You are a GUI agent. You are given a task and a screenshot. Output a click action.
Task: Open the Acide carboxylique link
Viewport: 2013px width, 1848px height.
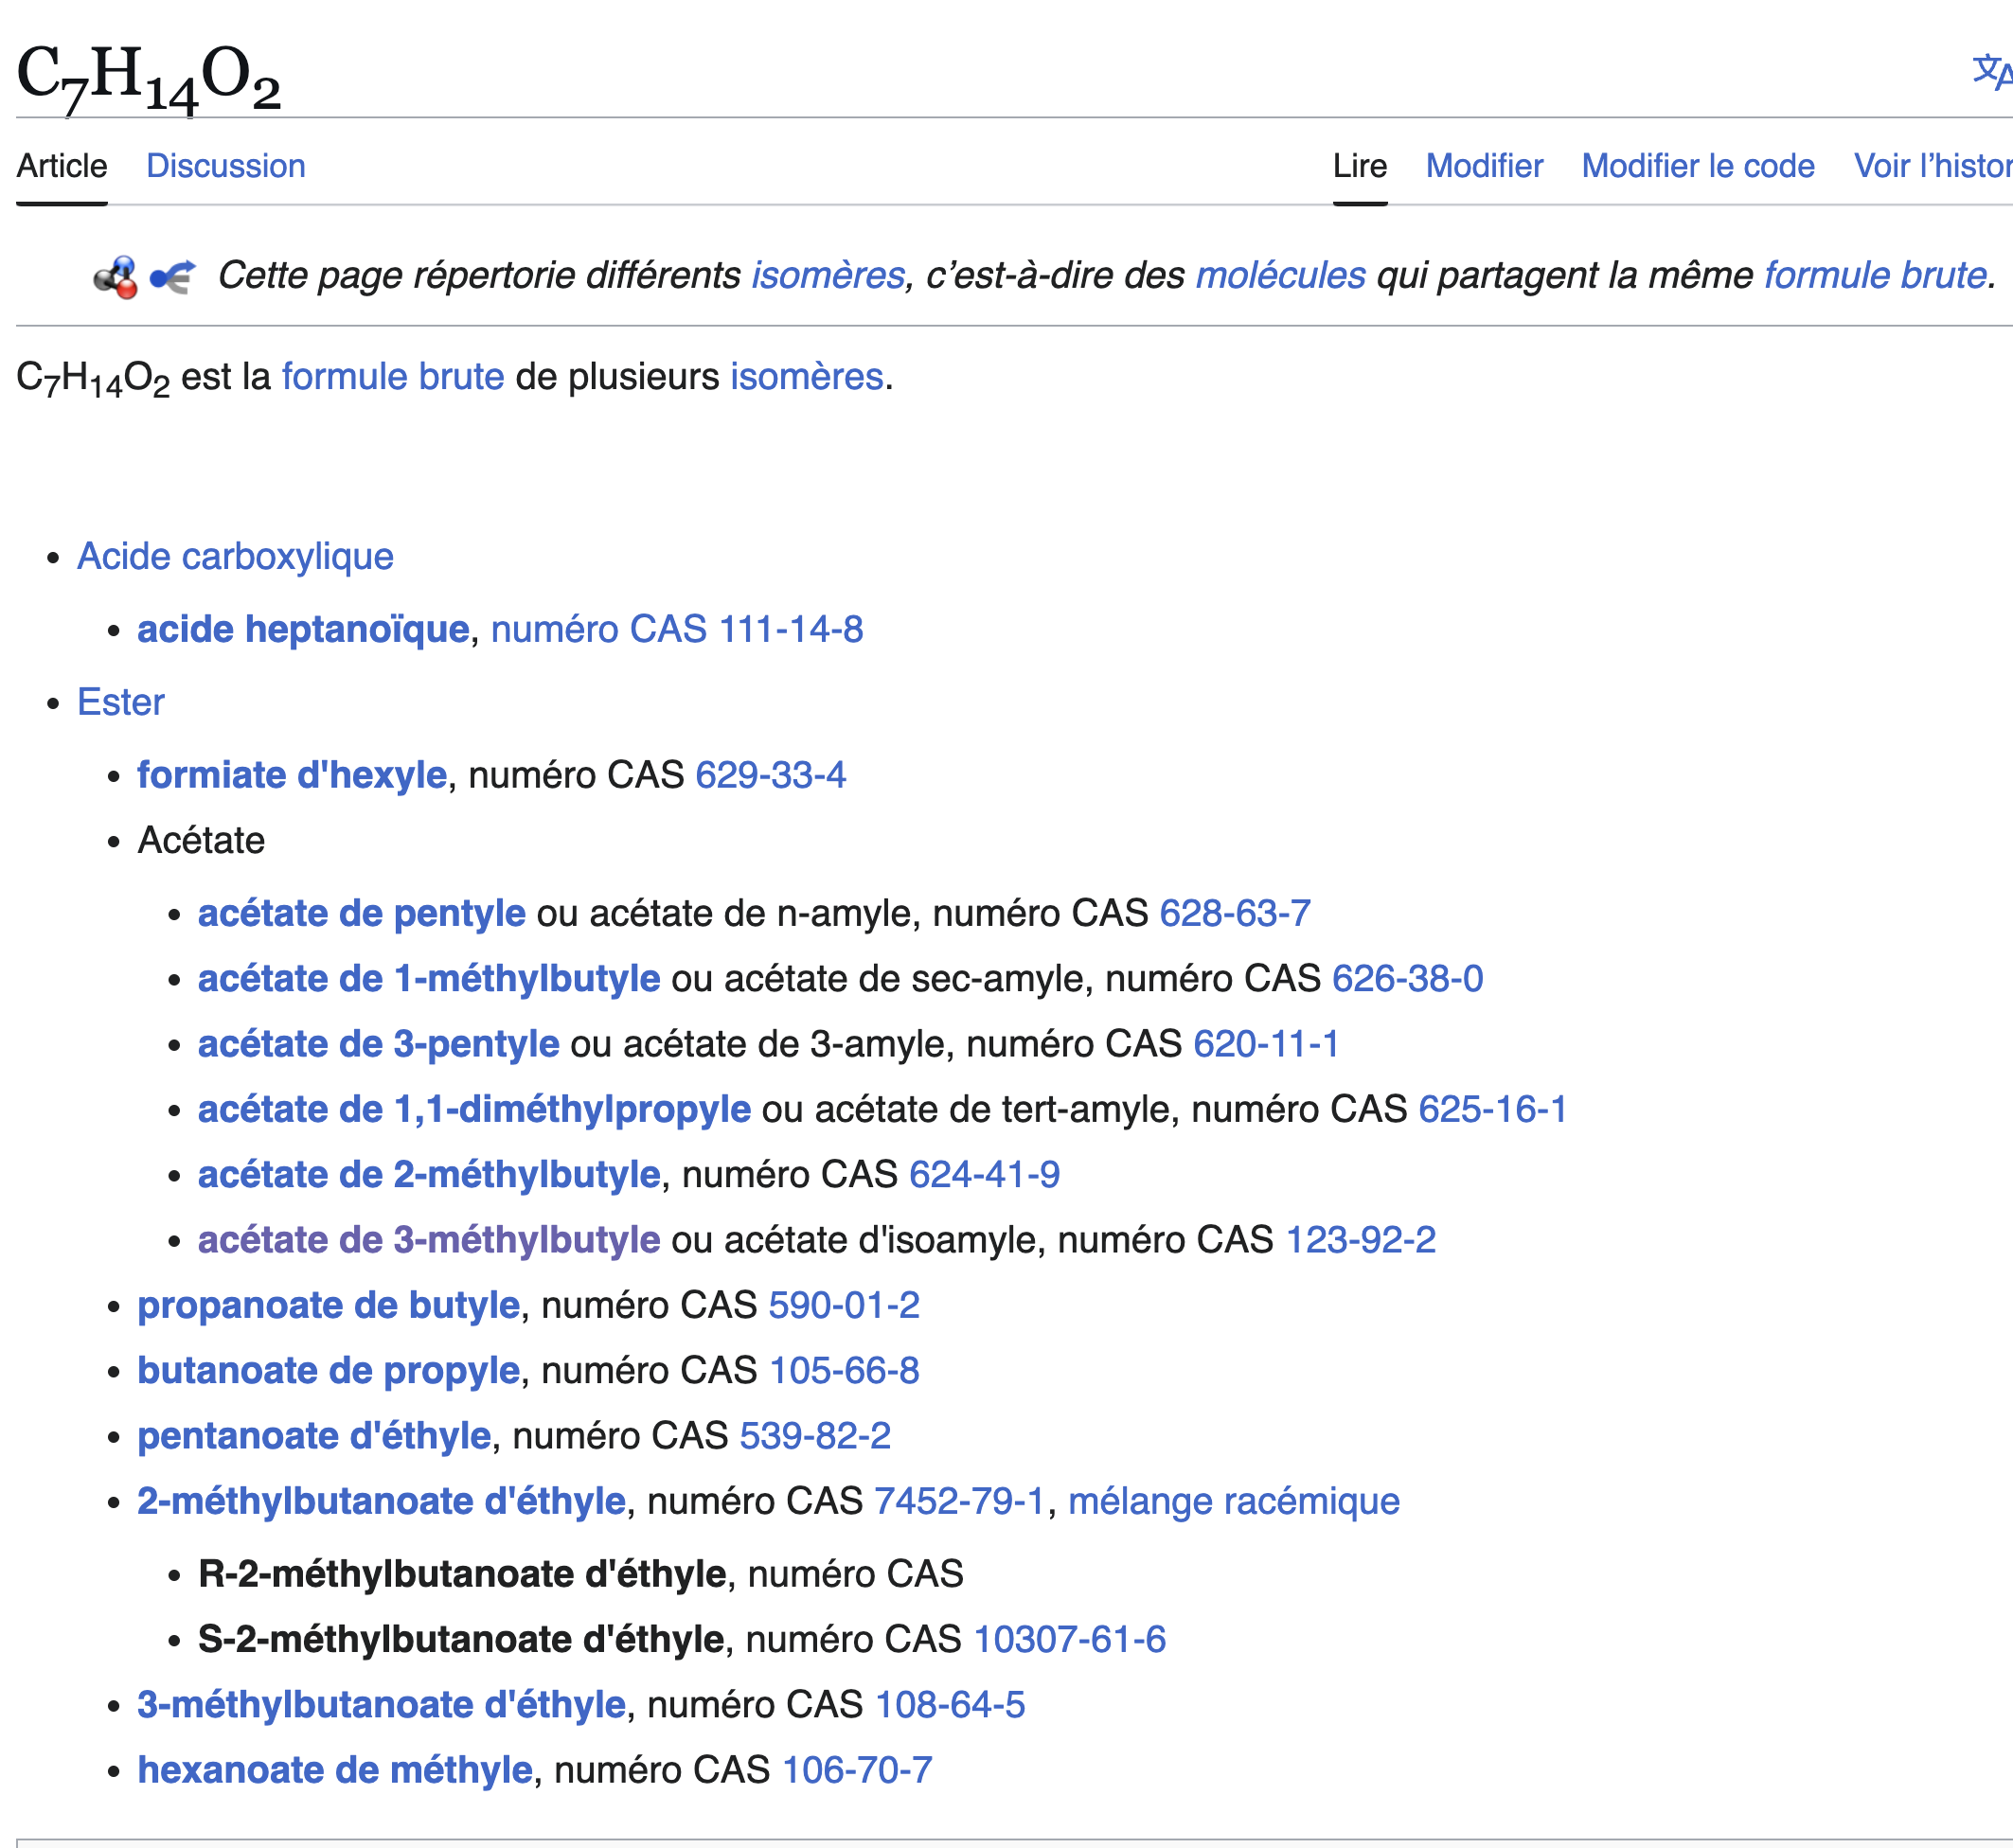click(236, 557)
